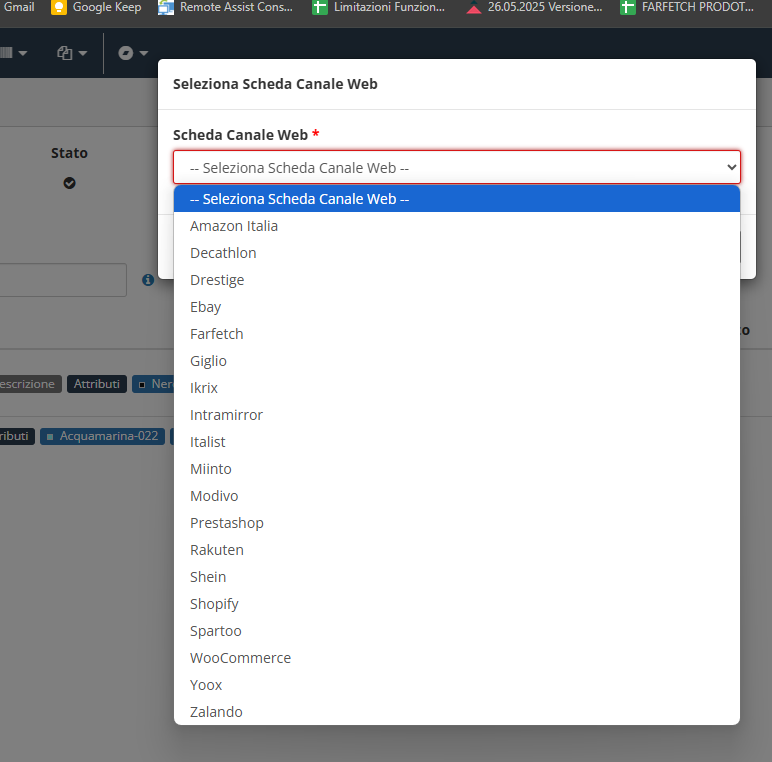772x762 pixels.
Task: Open the copy documents toolbar dropdown
Action: 72,53
